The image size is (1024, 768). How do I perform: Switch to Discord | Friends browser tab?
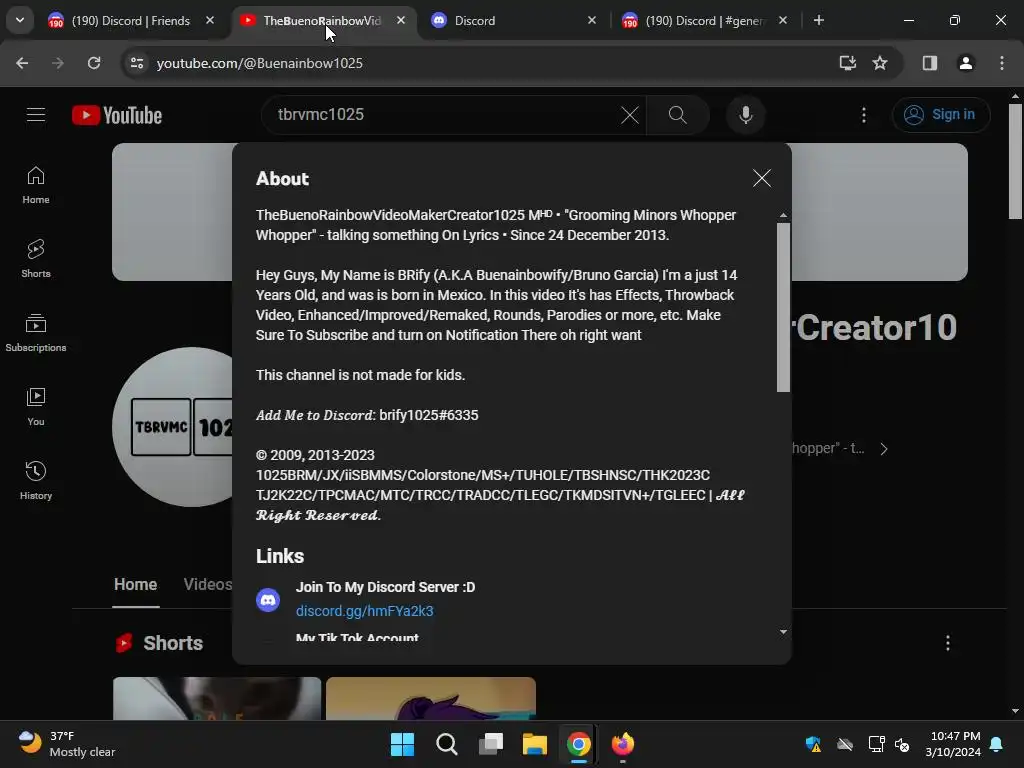pos(131,21)
